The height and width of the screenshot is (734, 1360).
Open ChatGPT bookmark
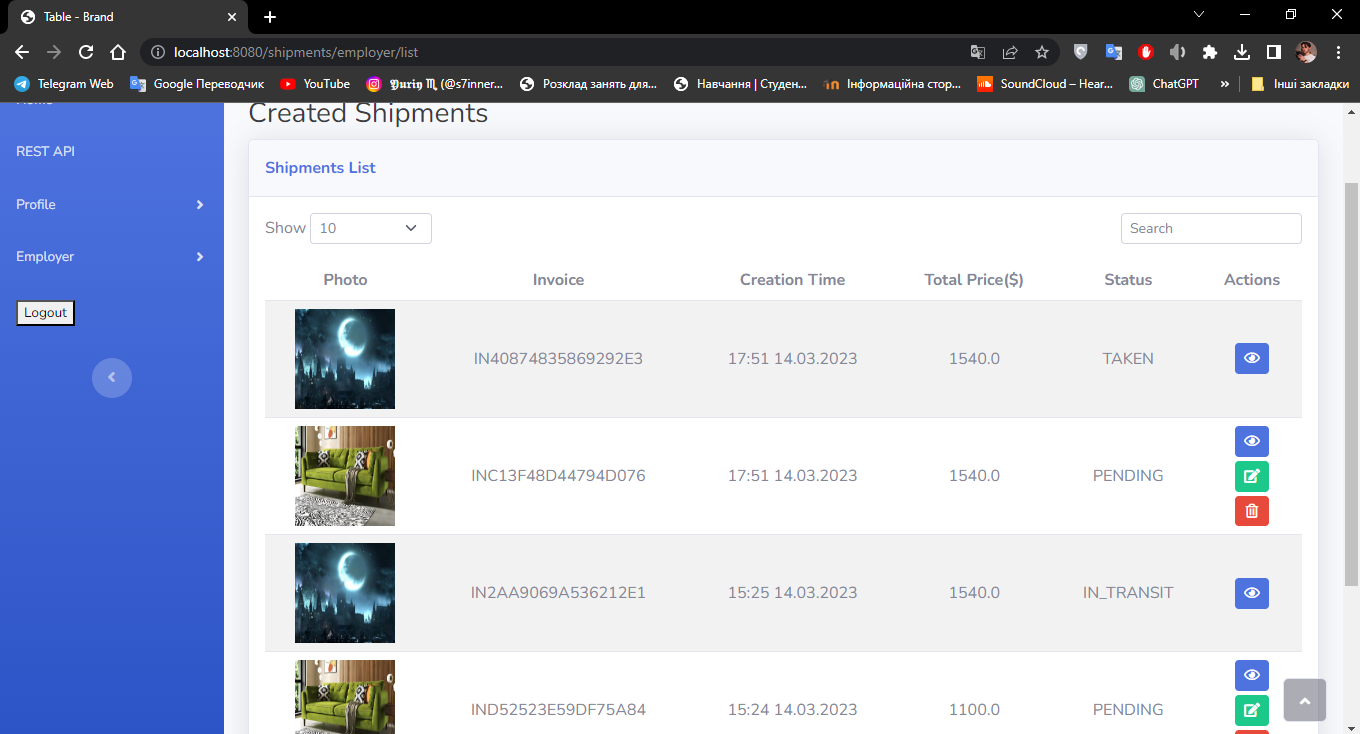tap(1164, 84)
